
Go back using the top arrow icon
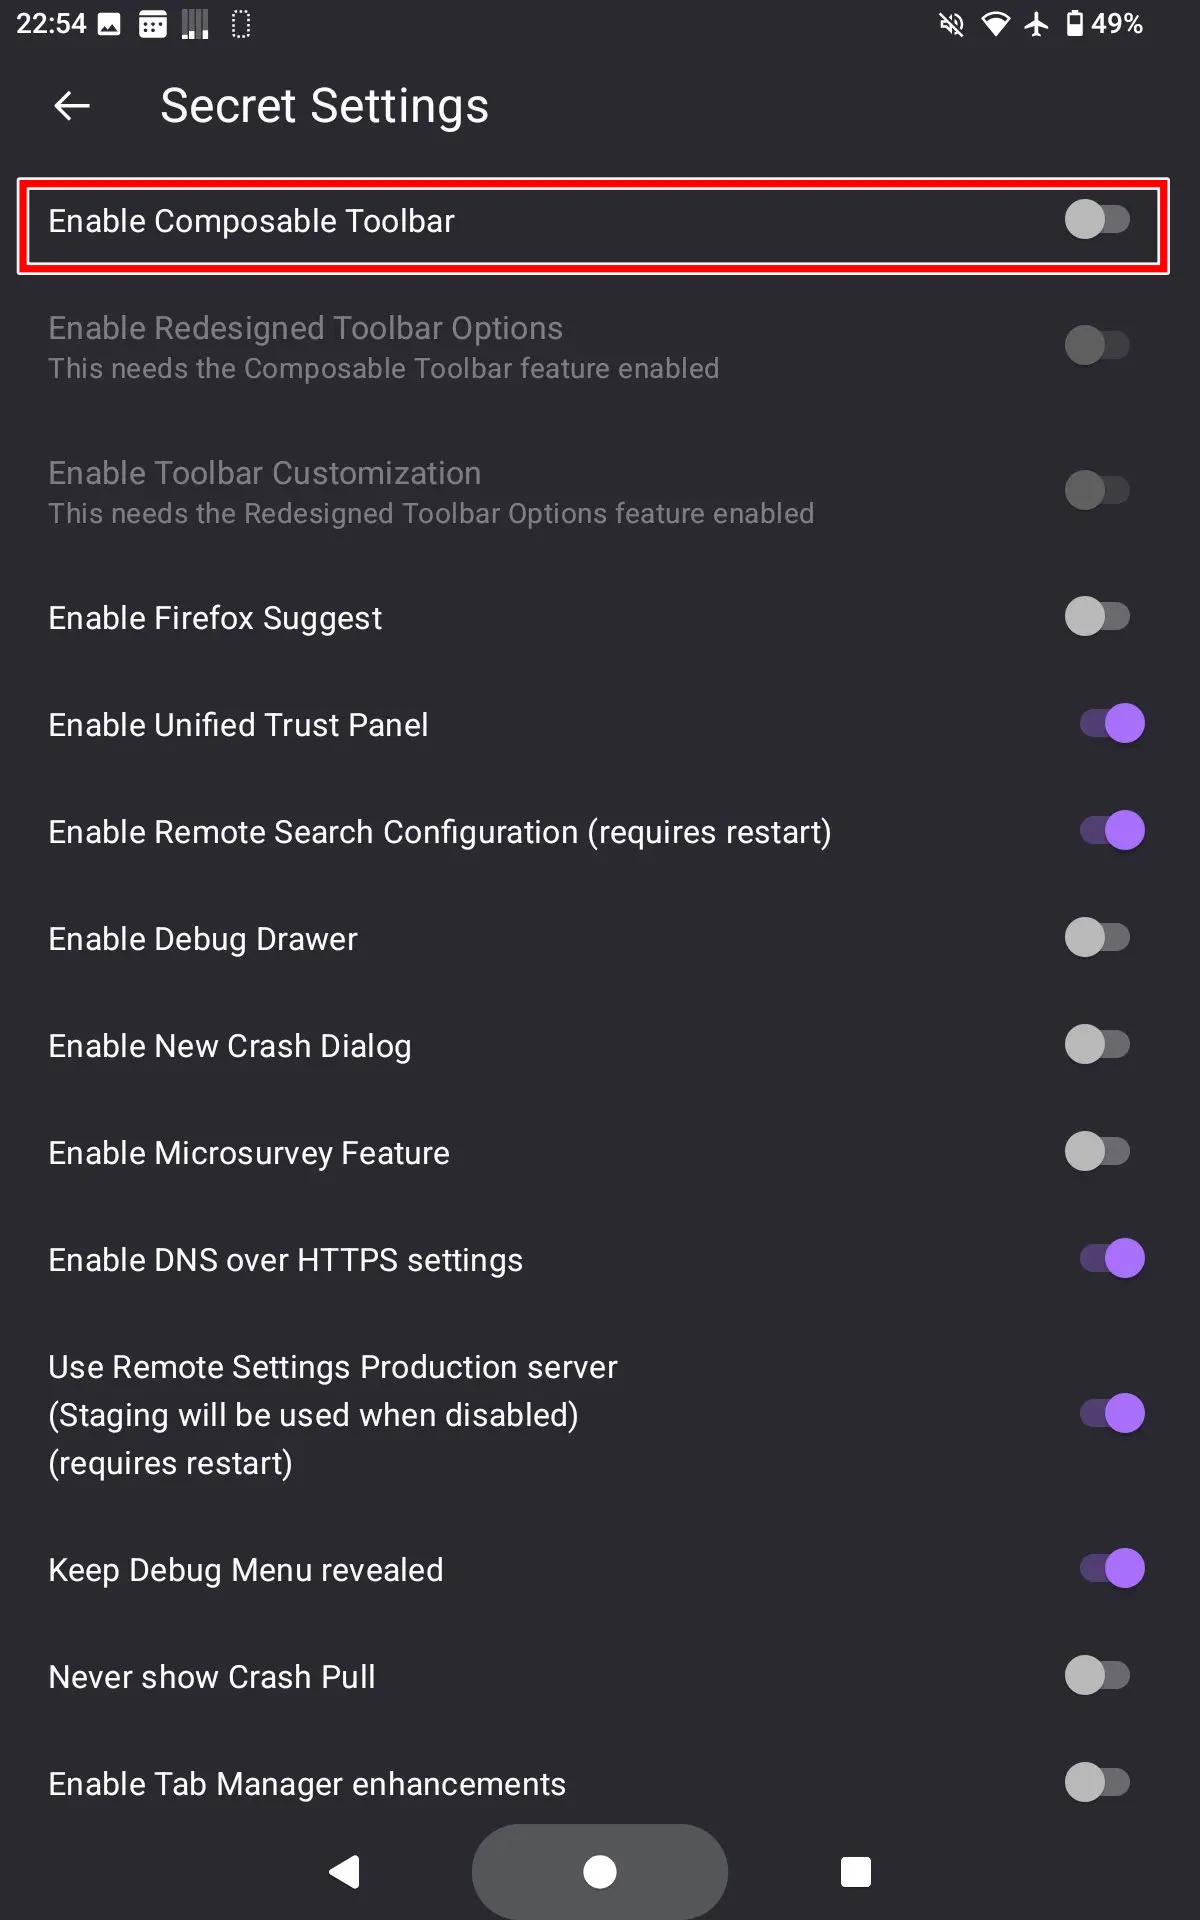[x=72, y=105]
